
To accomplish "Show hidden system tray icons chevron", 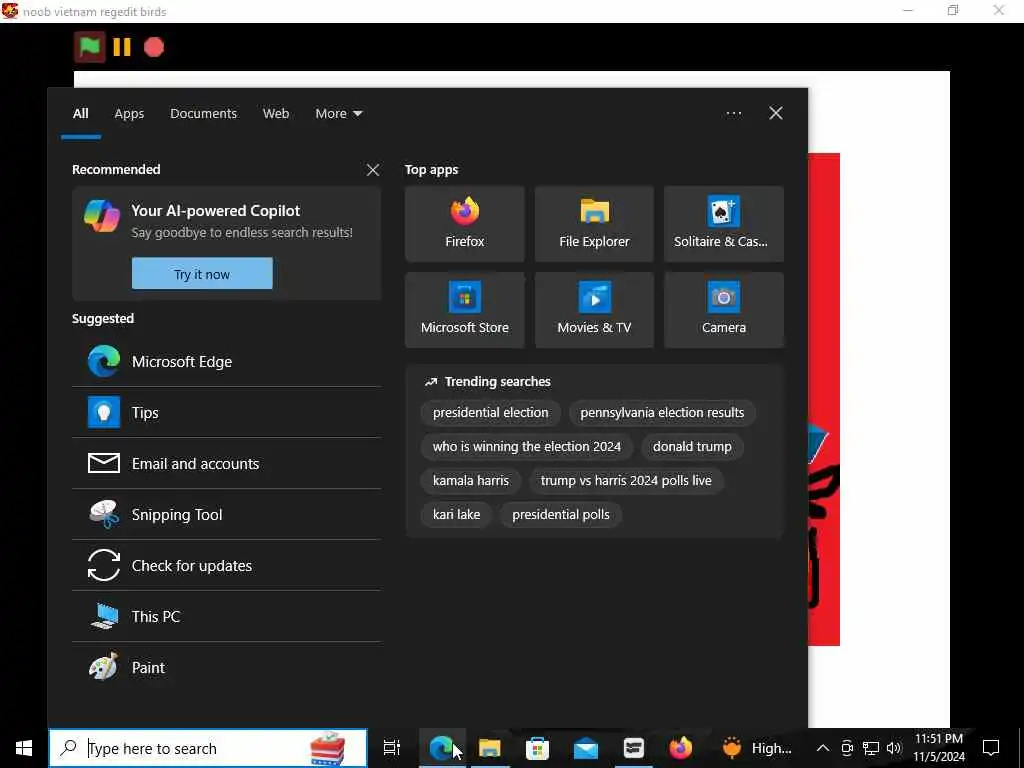I will 823,748.
